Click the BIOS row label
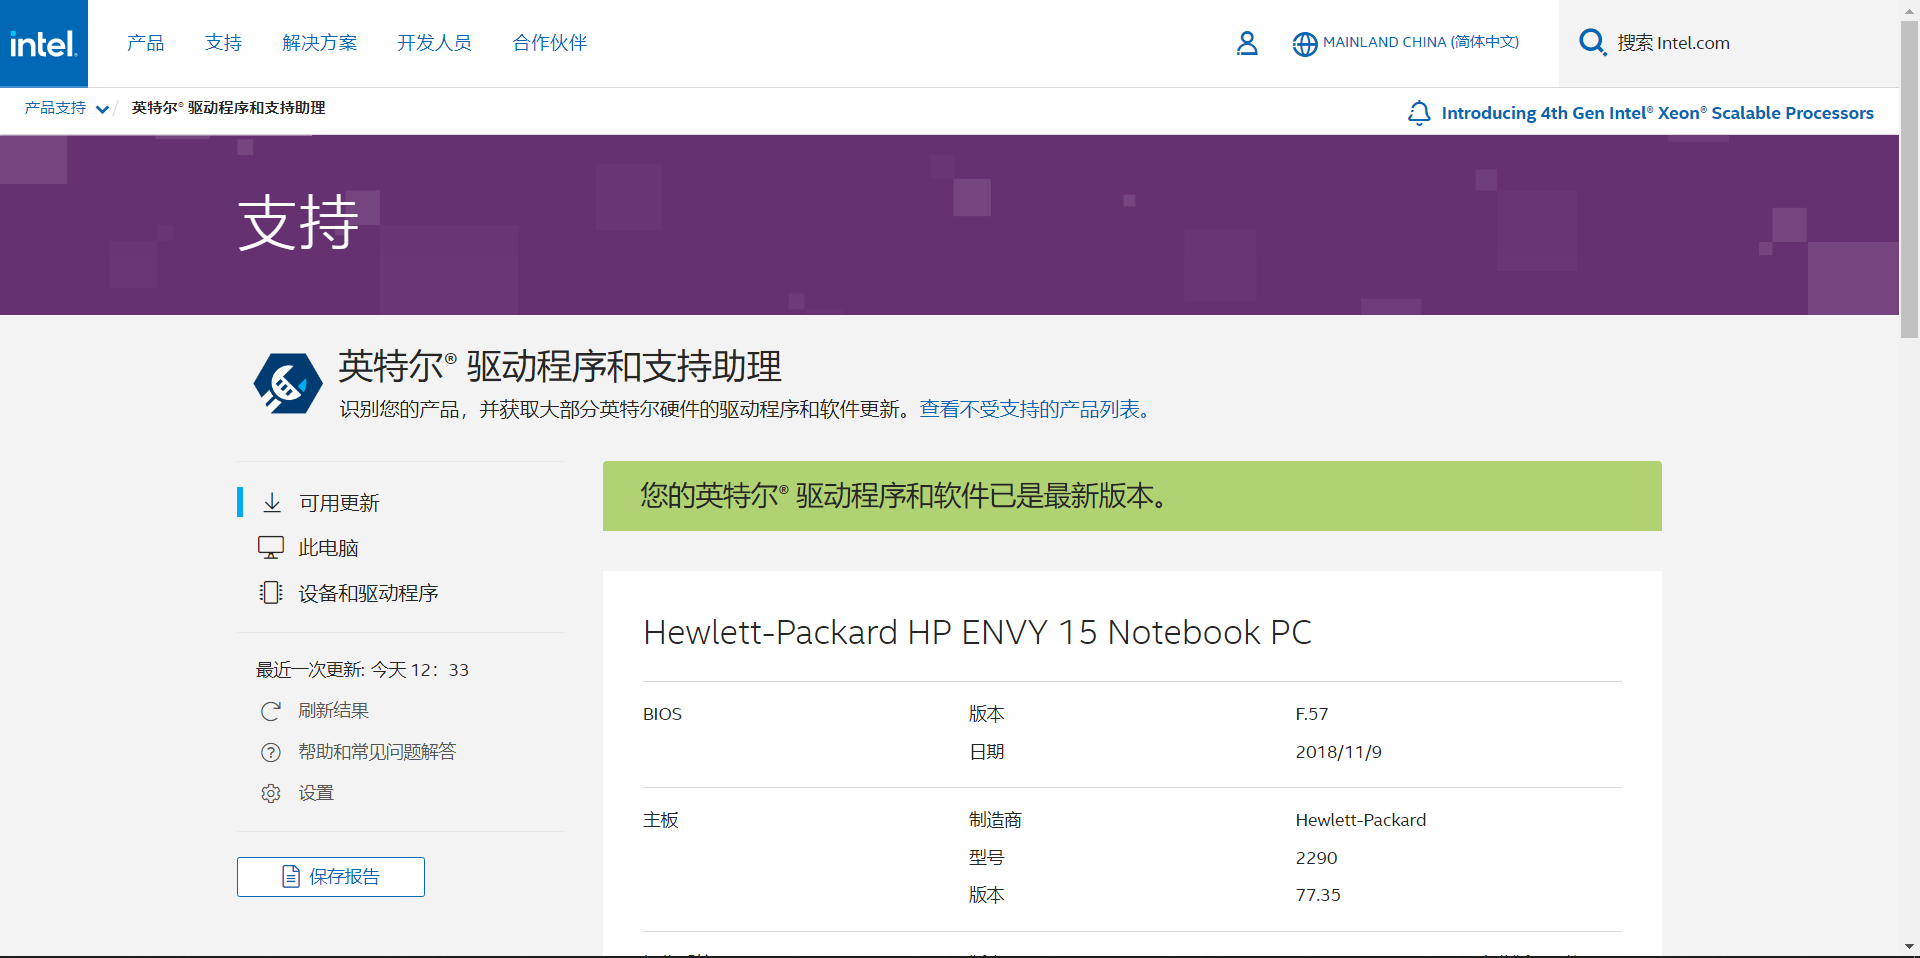The height and width of the screenshot is (958, 1920). [662, 714]
